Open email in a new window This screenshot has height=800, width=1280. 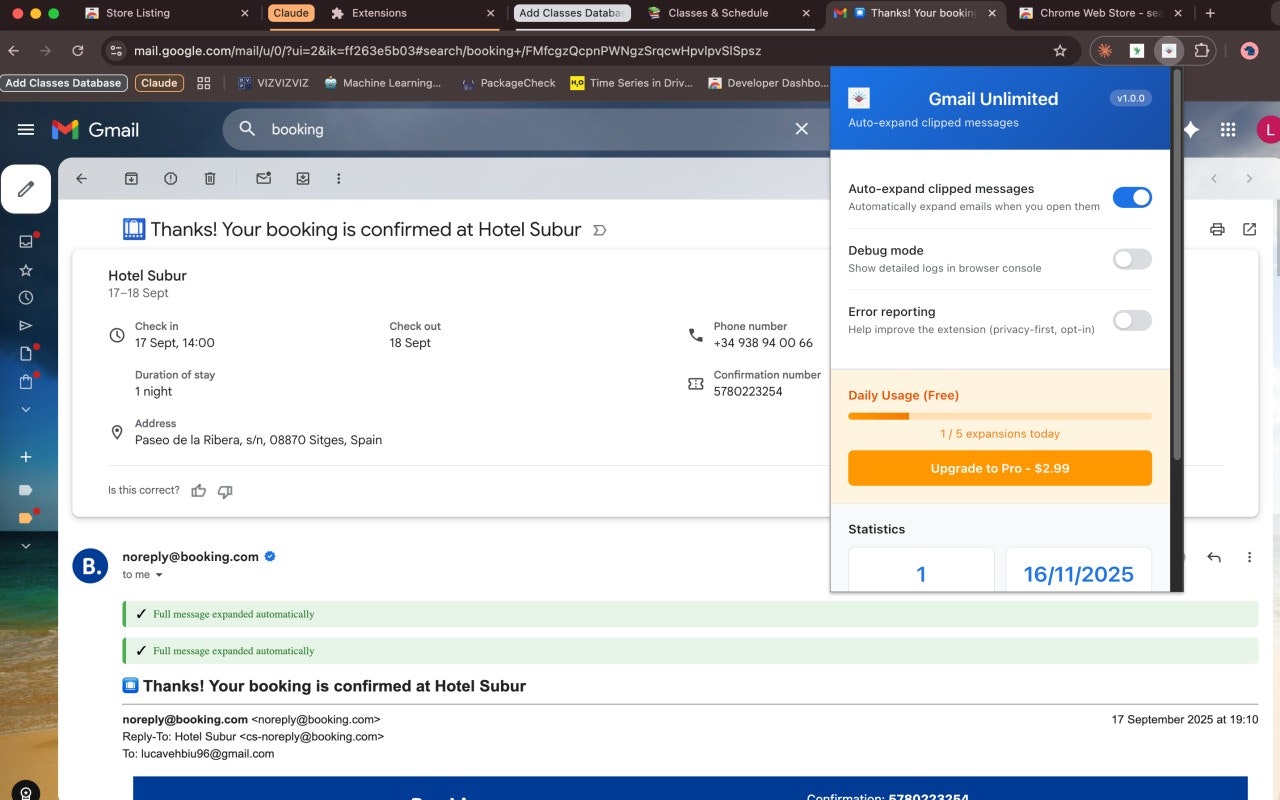(x=1249, y=229)
